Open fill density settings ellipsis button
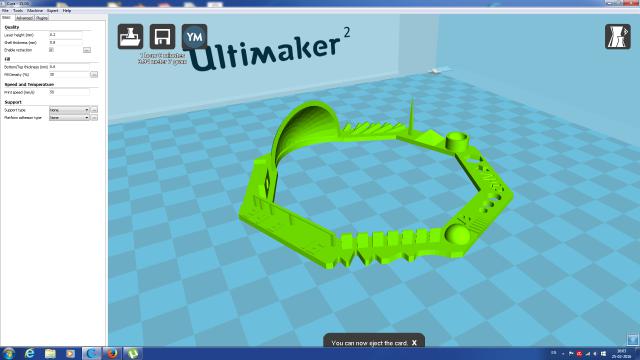This screenshot has width=640, height=360. pyautogui.click(x=94, y=75)
